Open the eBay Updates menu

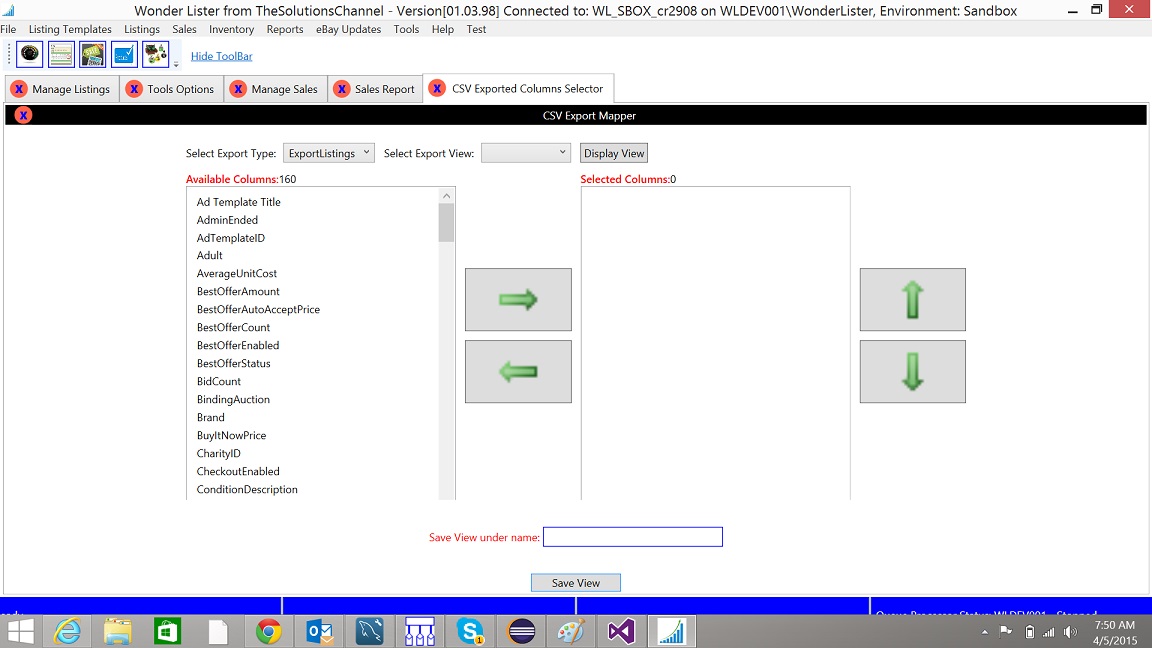(348, 29)
